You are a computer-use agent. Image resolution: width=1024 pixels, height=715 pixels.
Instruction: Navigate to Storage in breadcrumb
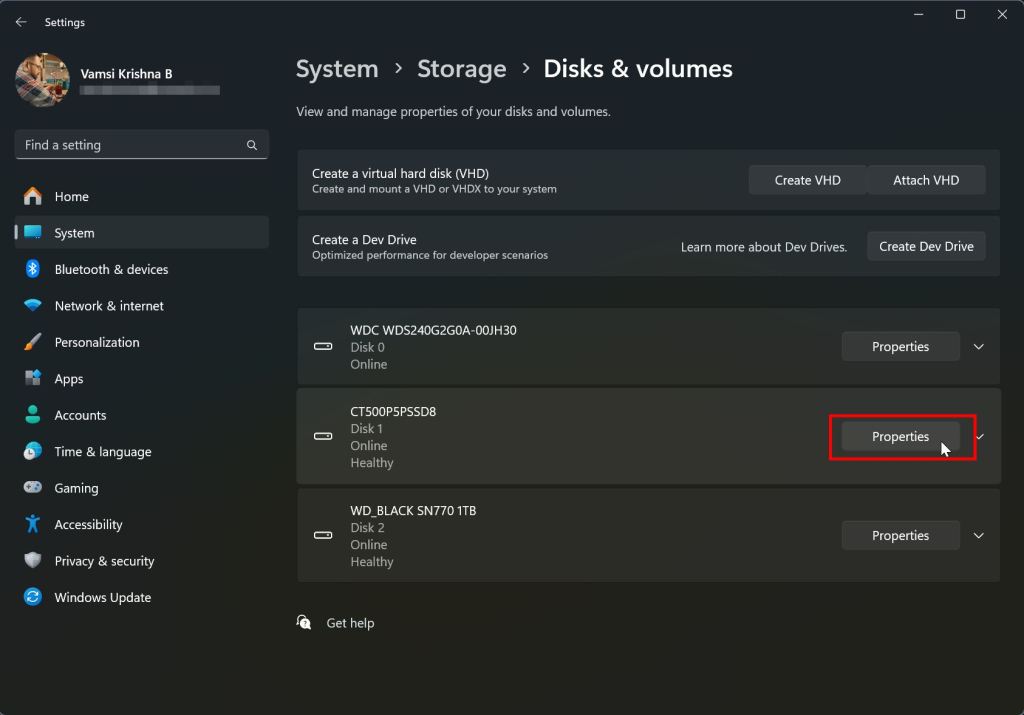tap(462, 69)
